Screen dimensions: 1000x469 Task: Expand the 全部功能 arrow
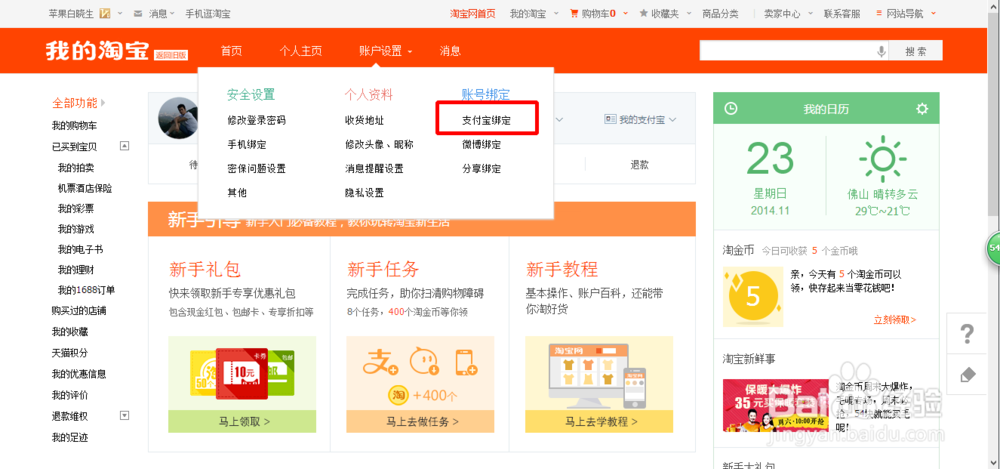(x=103, y=102)
